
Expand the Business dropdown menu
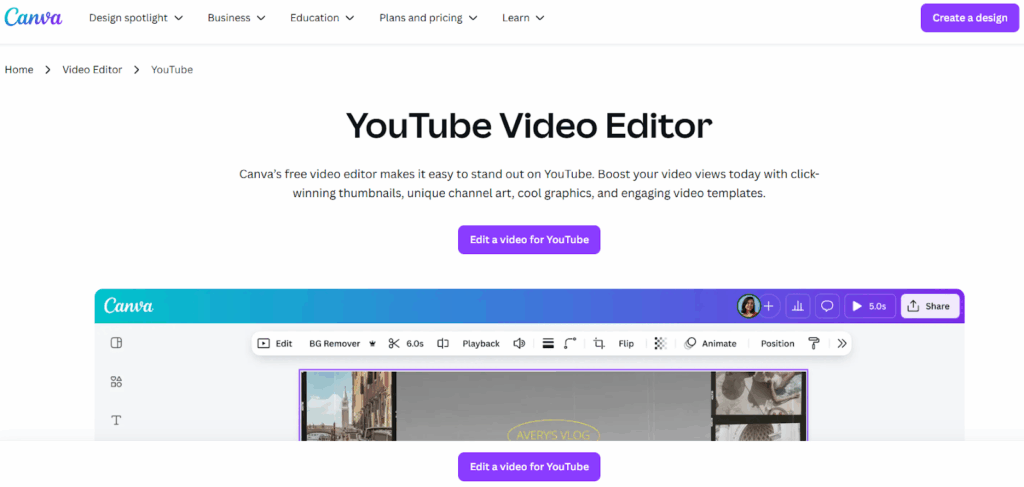(236, 18)
